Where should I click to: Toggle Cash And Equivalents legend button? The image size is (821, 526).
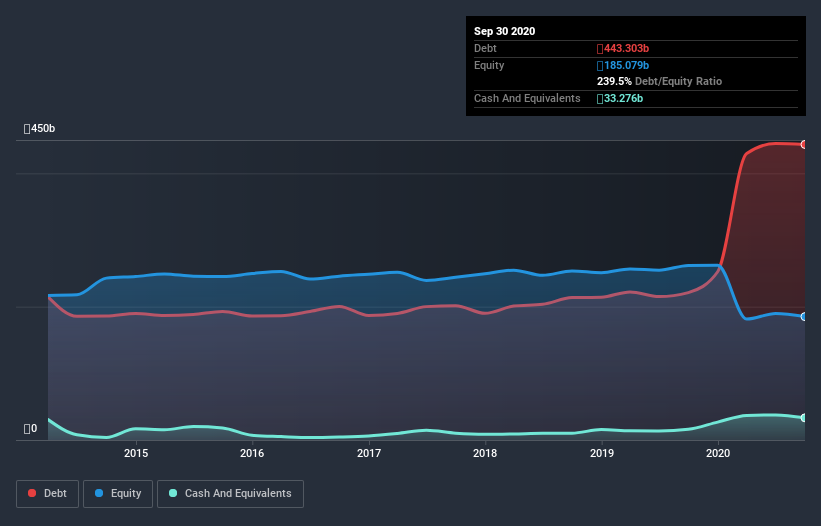(230, 494)
